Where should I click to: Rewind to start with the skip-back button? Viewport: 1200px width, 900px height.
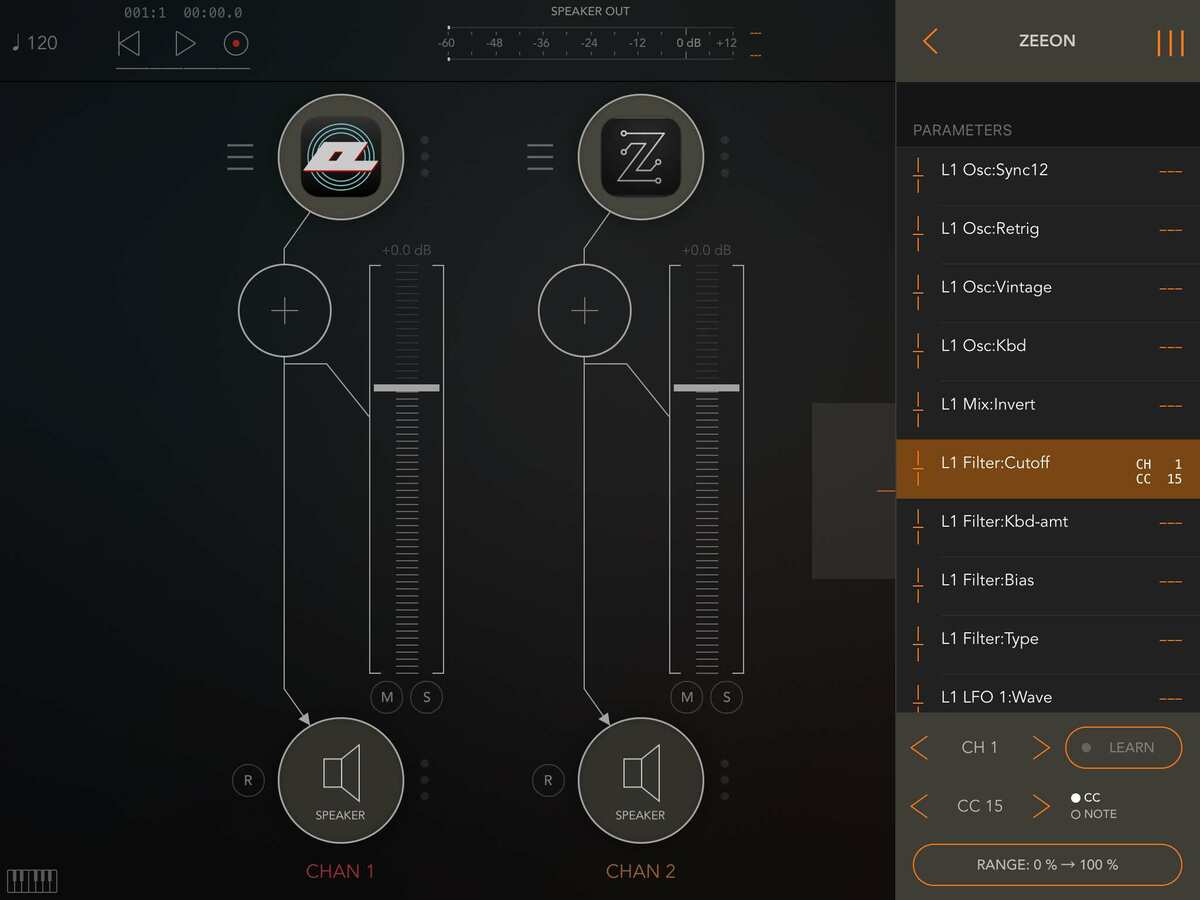click(129, 43)
